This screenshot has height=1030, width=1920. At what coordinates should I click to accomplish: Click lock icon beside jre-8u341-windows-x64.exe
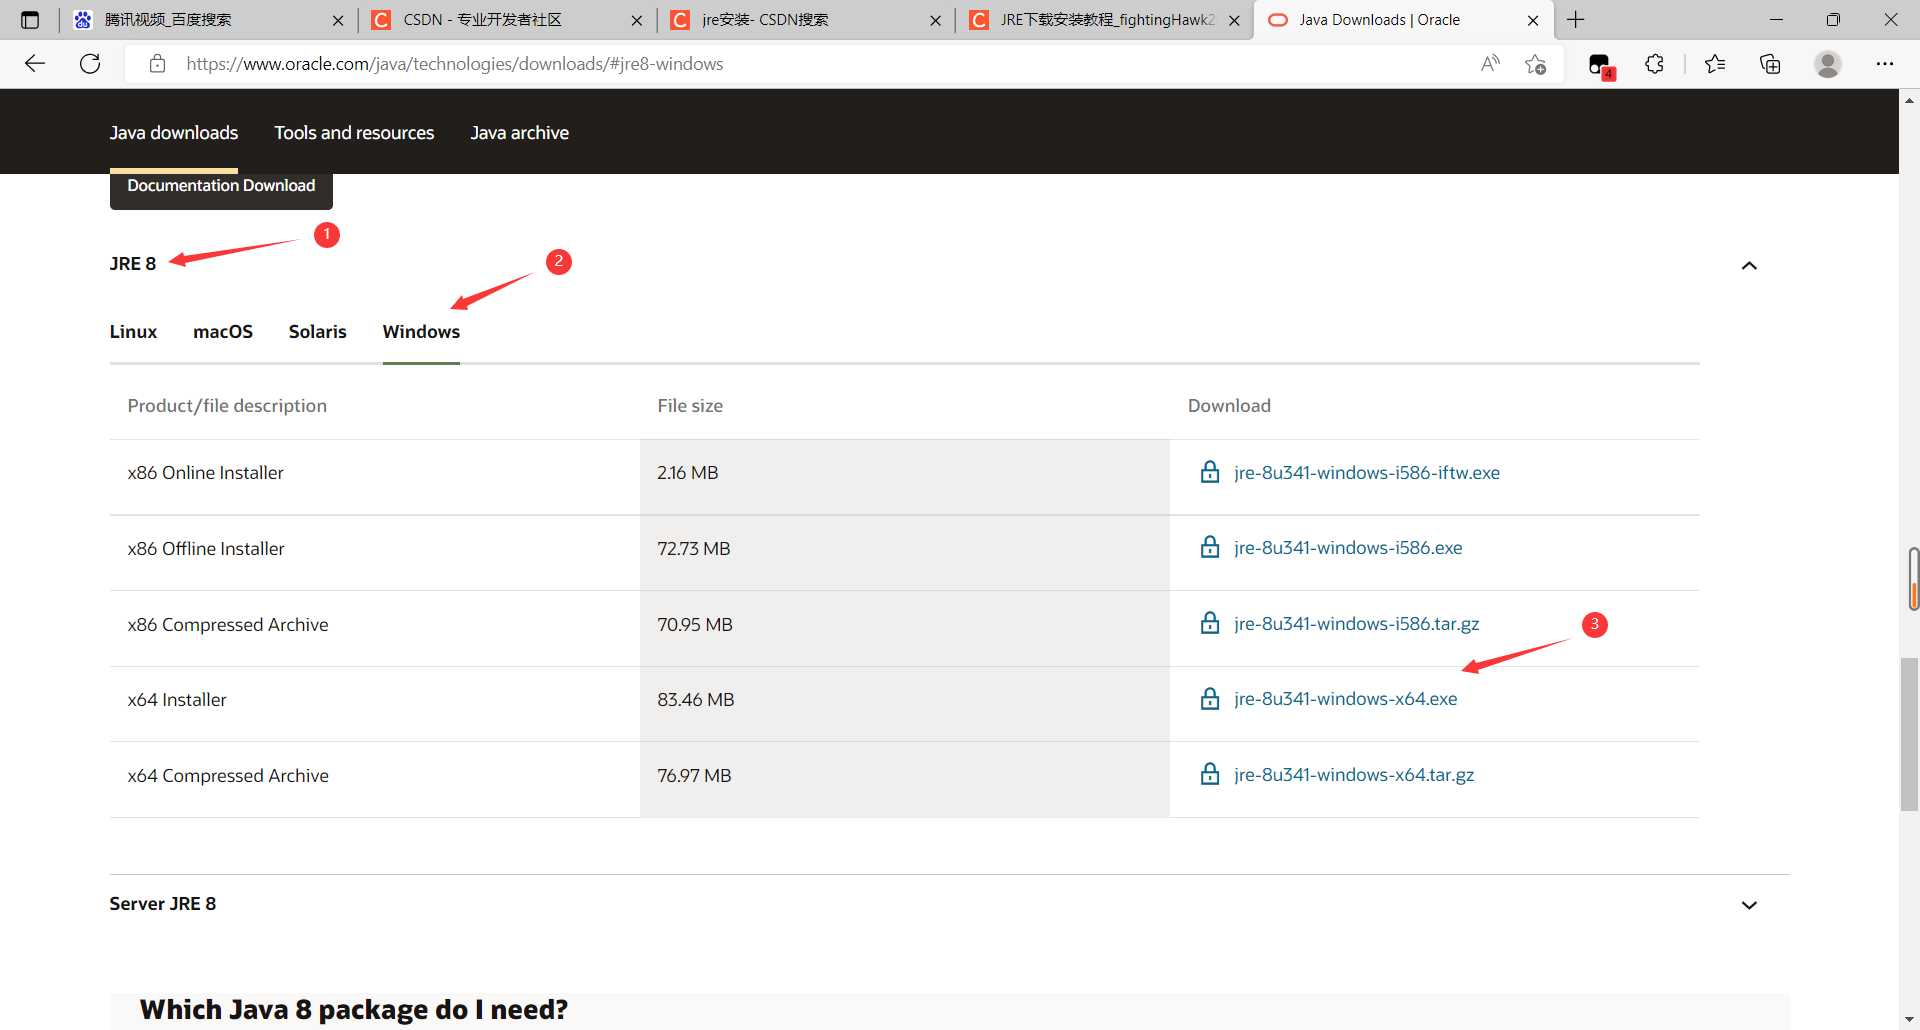[1210, 698]
